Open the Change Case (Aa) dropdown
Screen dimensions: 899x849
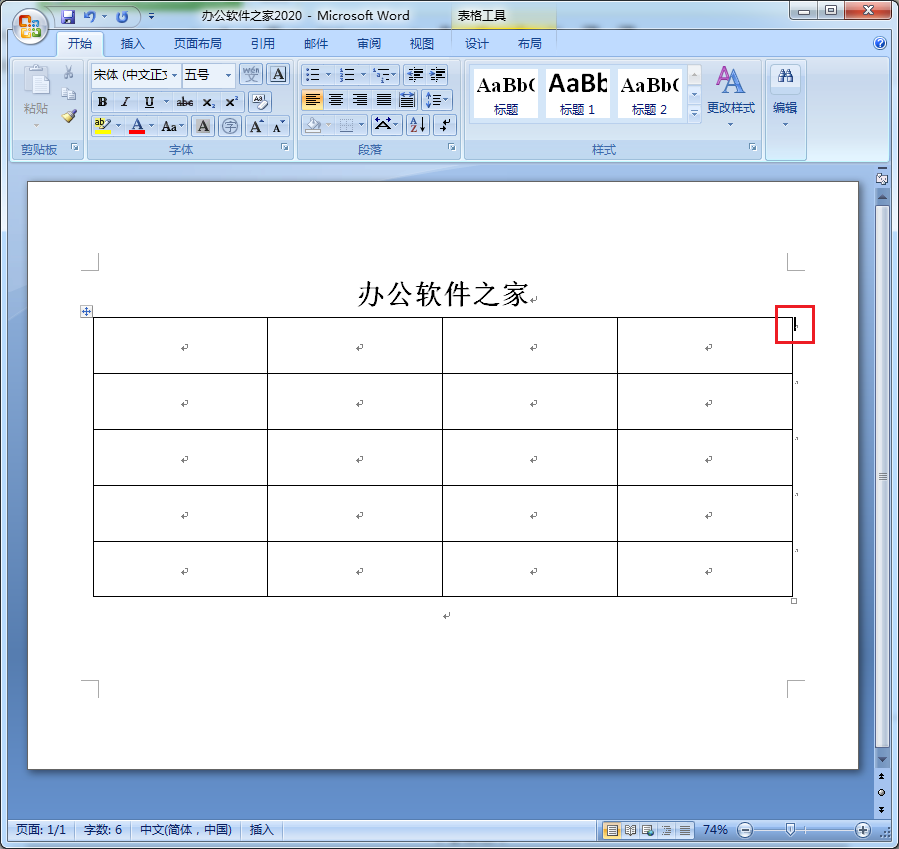click(x=173, y=126)
